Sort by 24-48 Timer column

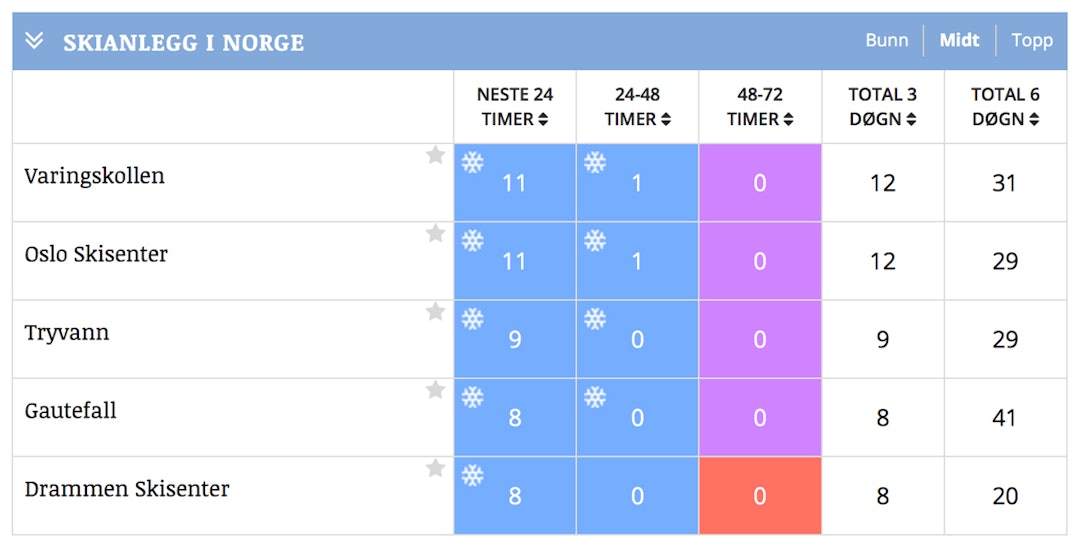637,107
